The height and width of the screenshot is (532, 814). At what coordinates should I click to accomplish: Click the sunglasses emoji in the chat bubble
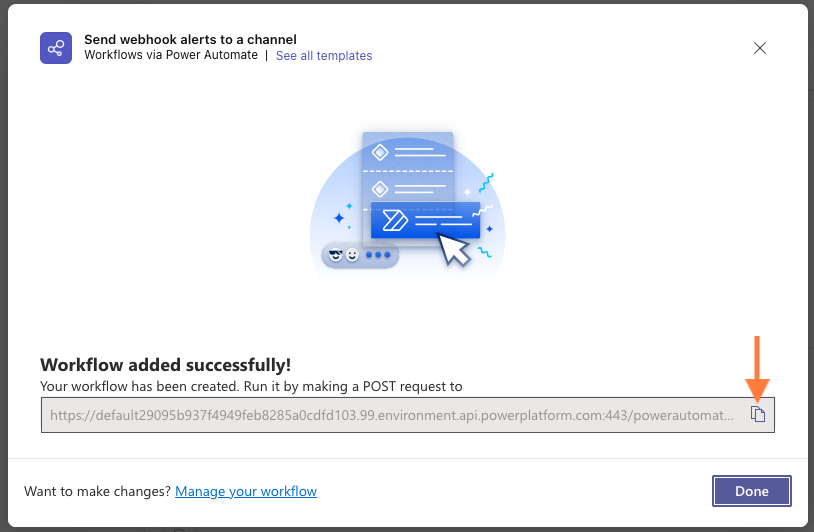[x=336, y=255]
